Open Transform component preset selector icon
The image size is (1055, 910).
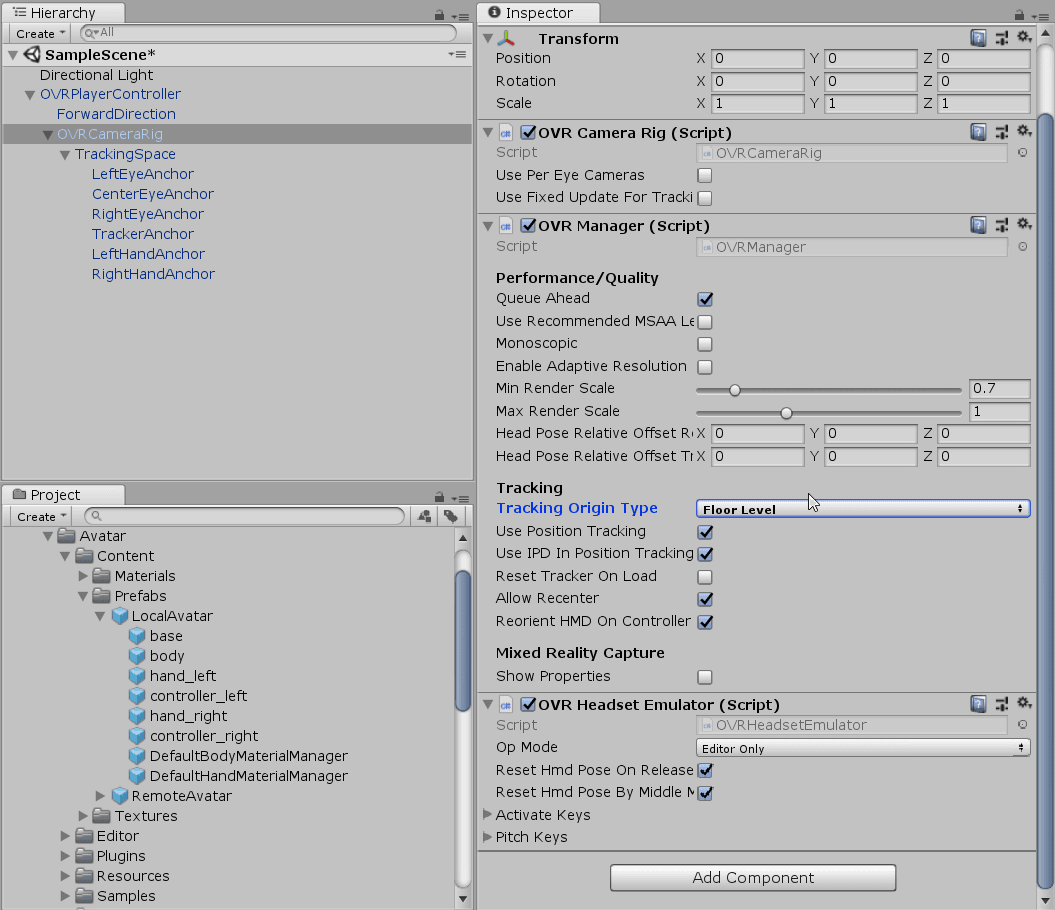(x=1002, y=38)
